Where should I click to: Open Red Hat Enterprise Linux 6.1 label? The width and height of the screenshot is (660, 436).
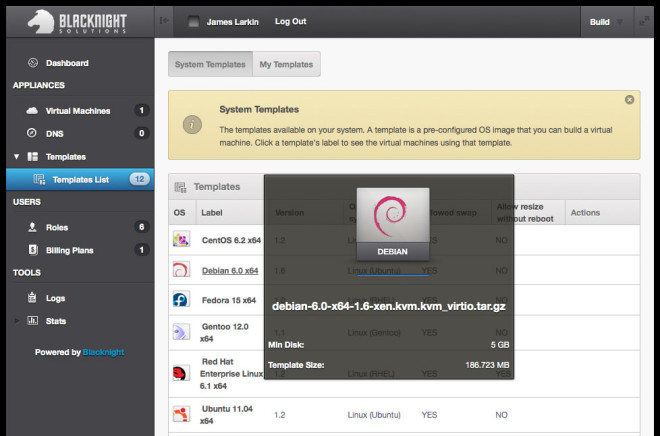tap(232, 374)
